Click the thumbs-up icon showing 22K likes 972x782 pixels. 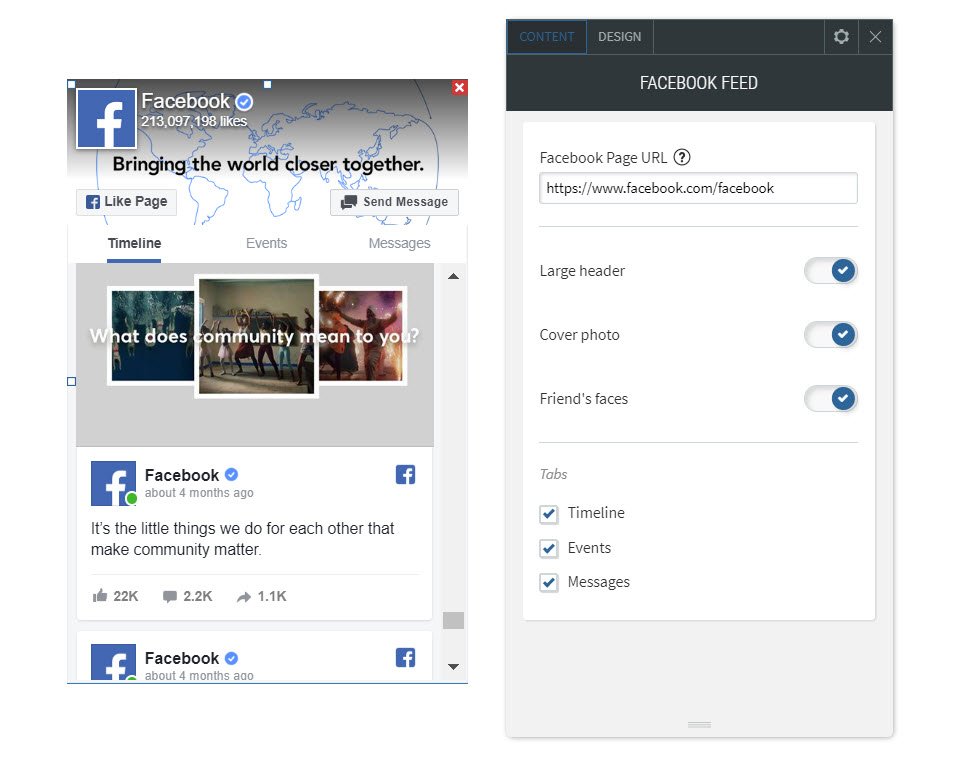point(100,596)
